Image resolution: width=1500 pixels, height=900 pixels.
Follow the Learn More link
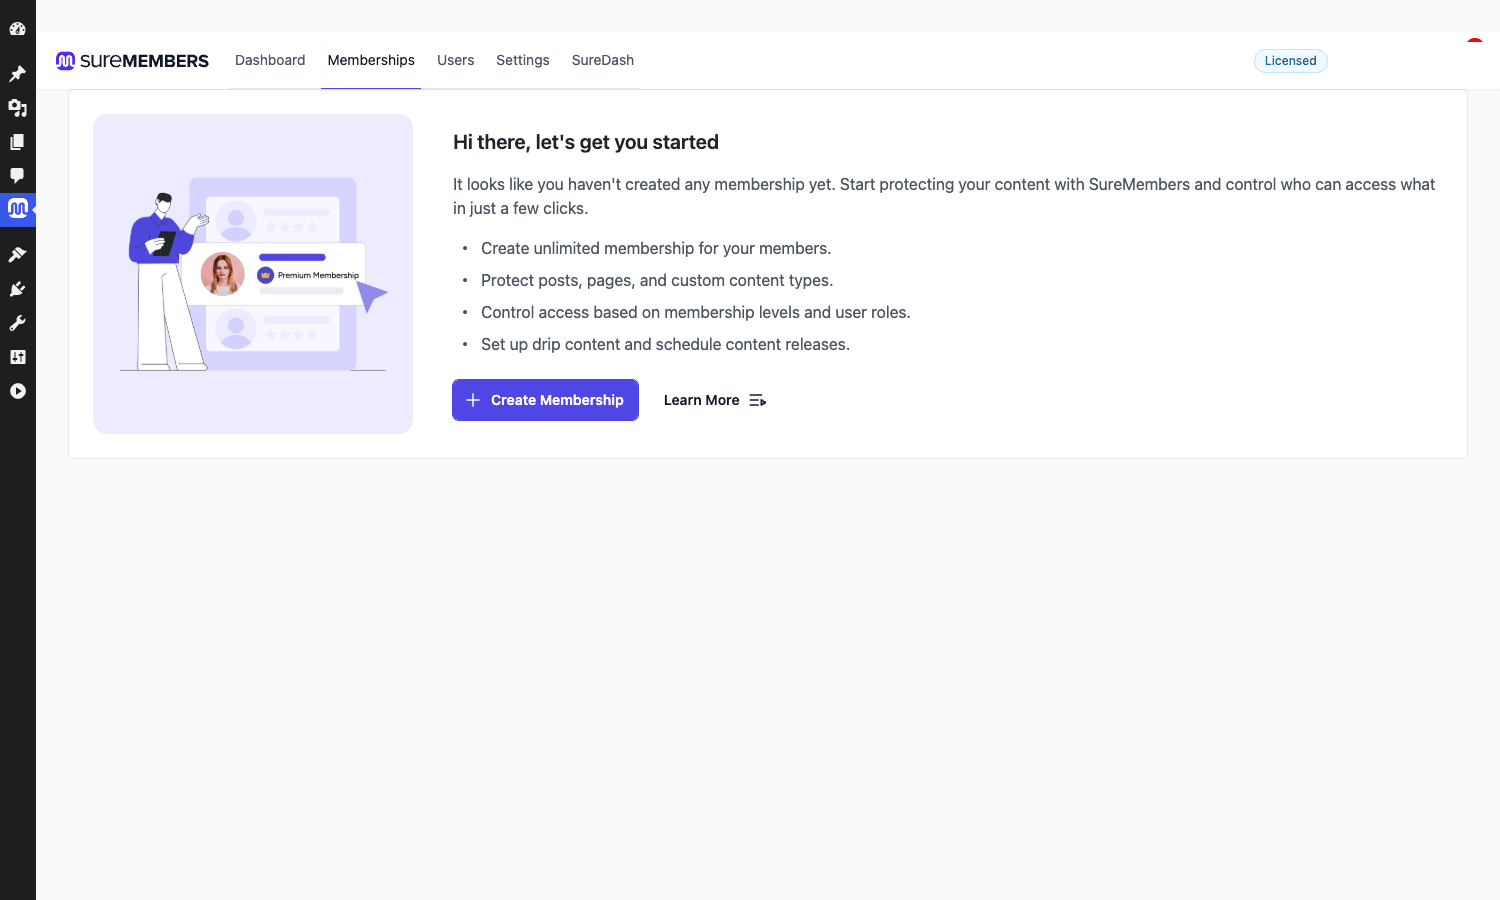[715, 400]
